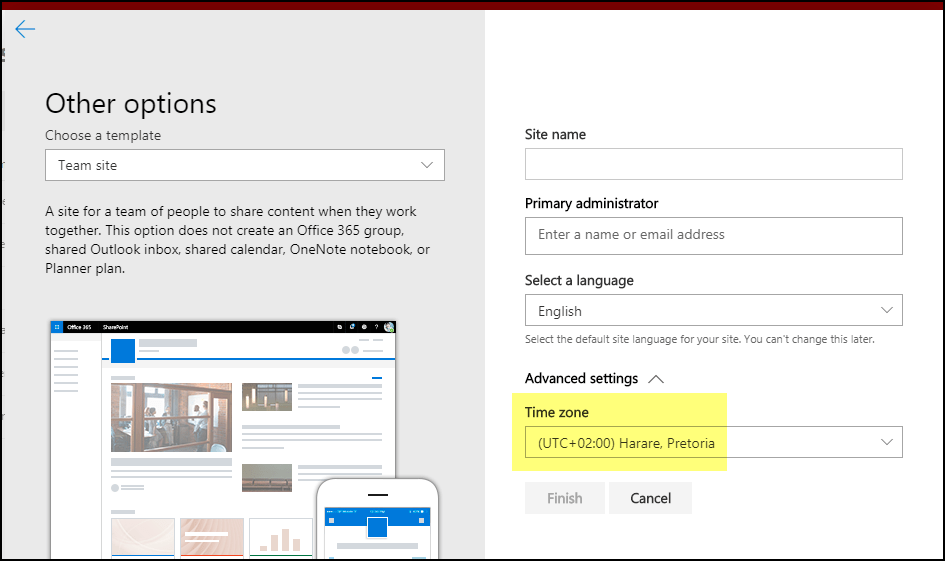Click the help question mark in preview
Screen dimensions: 945x561
point(375,327)
